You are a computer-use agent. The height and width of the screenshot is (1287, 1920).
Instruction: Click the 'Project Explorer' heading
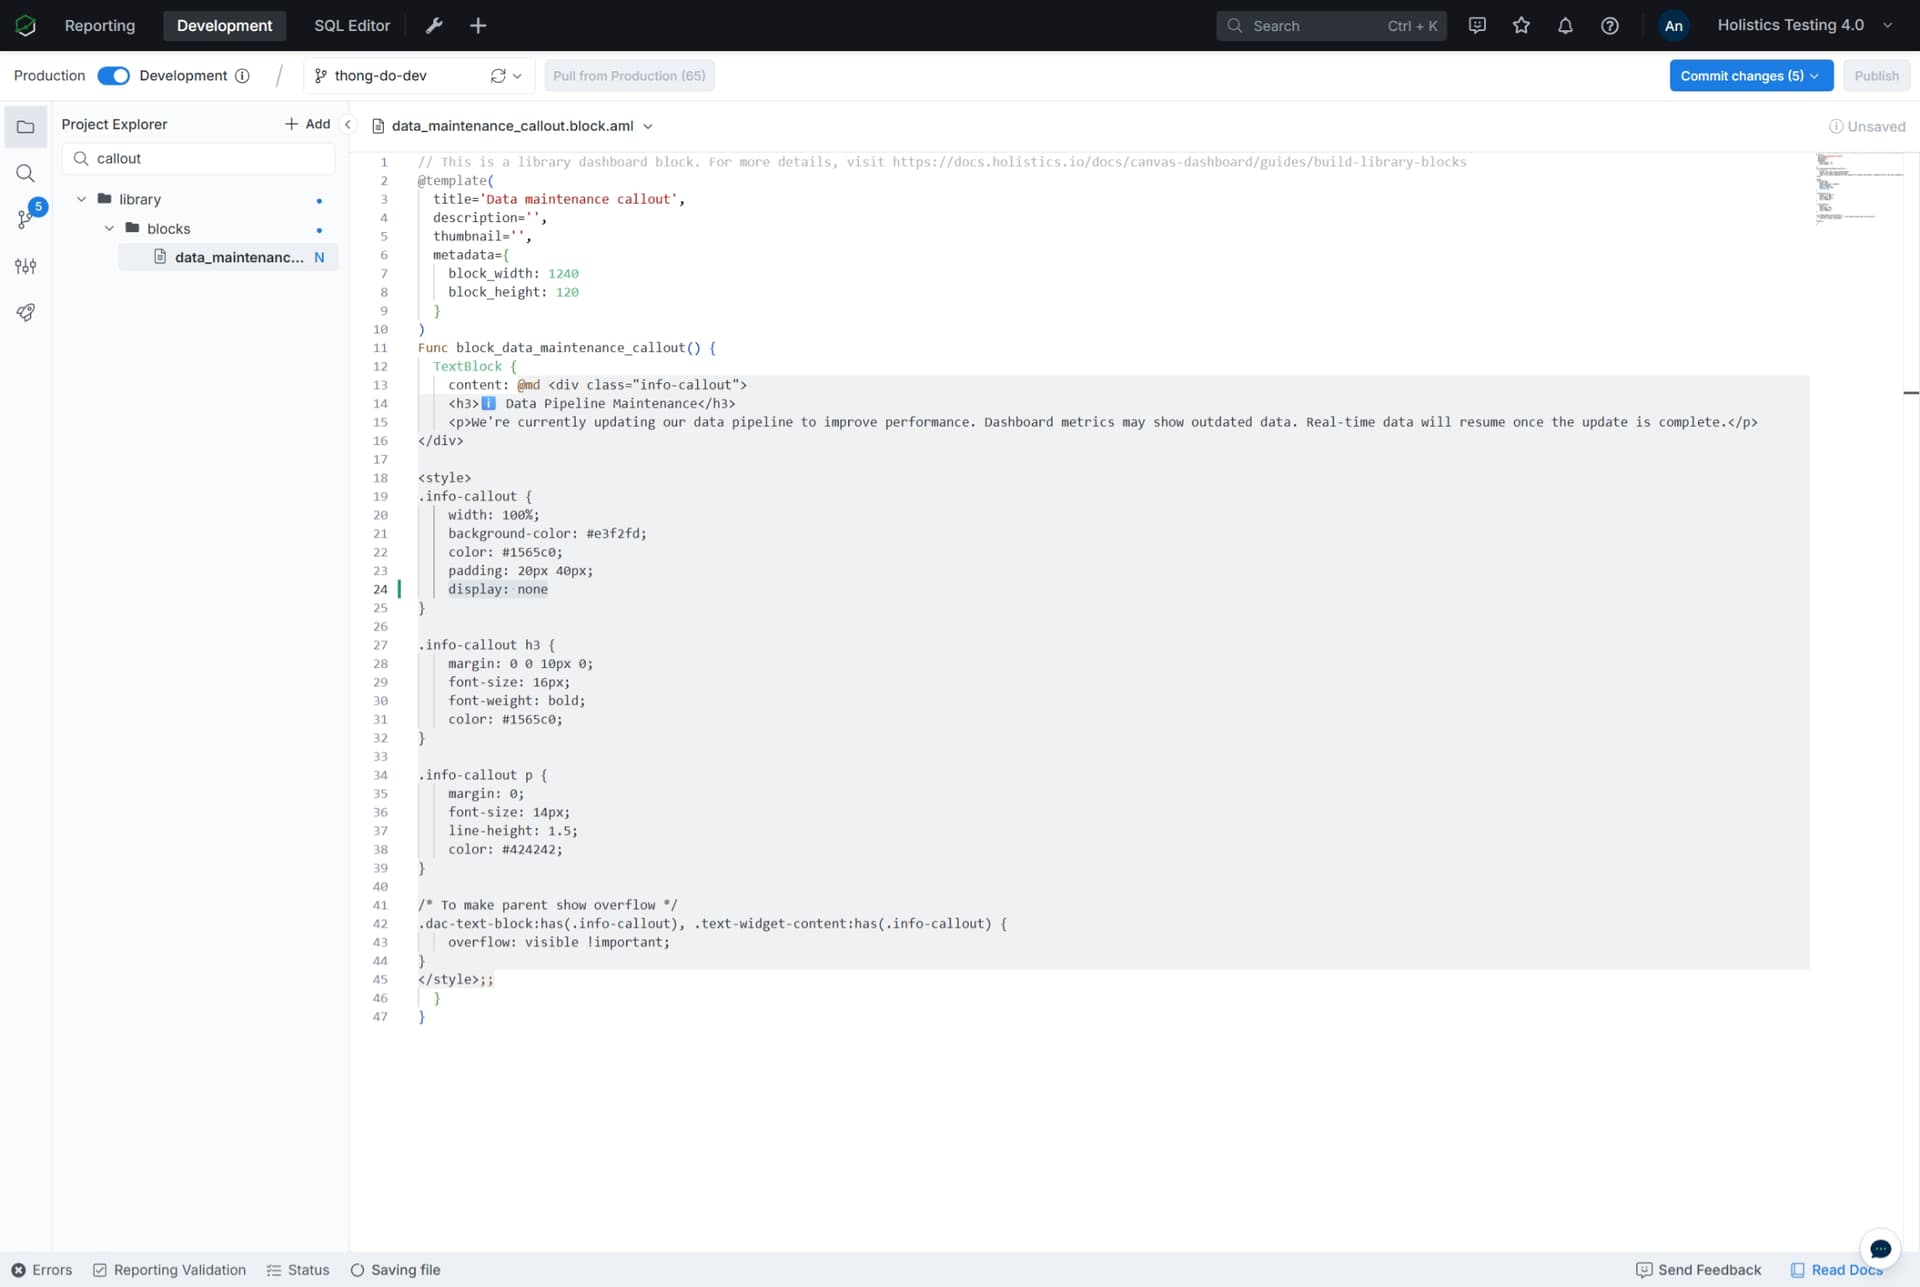[114, 124]
